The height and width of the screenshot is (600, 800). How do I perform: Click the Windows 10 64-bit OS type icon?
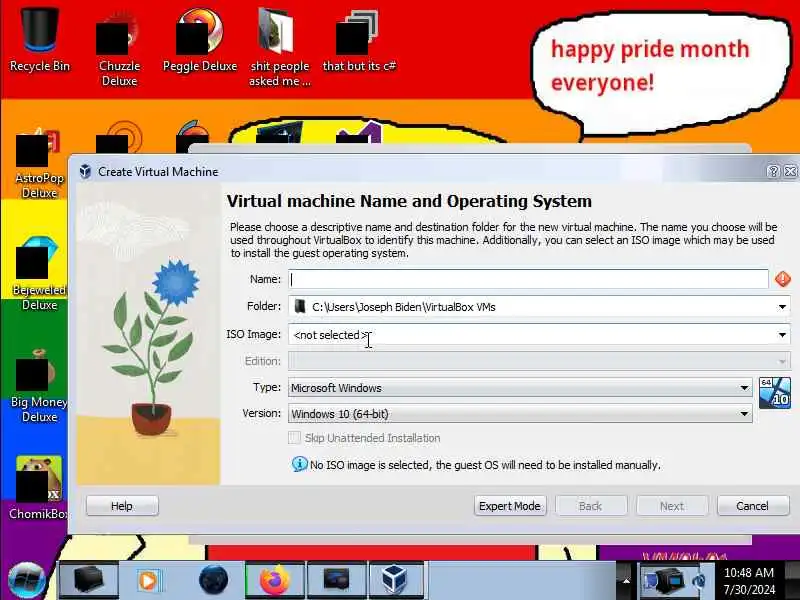pos(774,393)
